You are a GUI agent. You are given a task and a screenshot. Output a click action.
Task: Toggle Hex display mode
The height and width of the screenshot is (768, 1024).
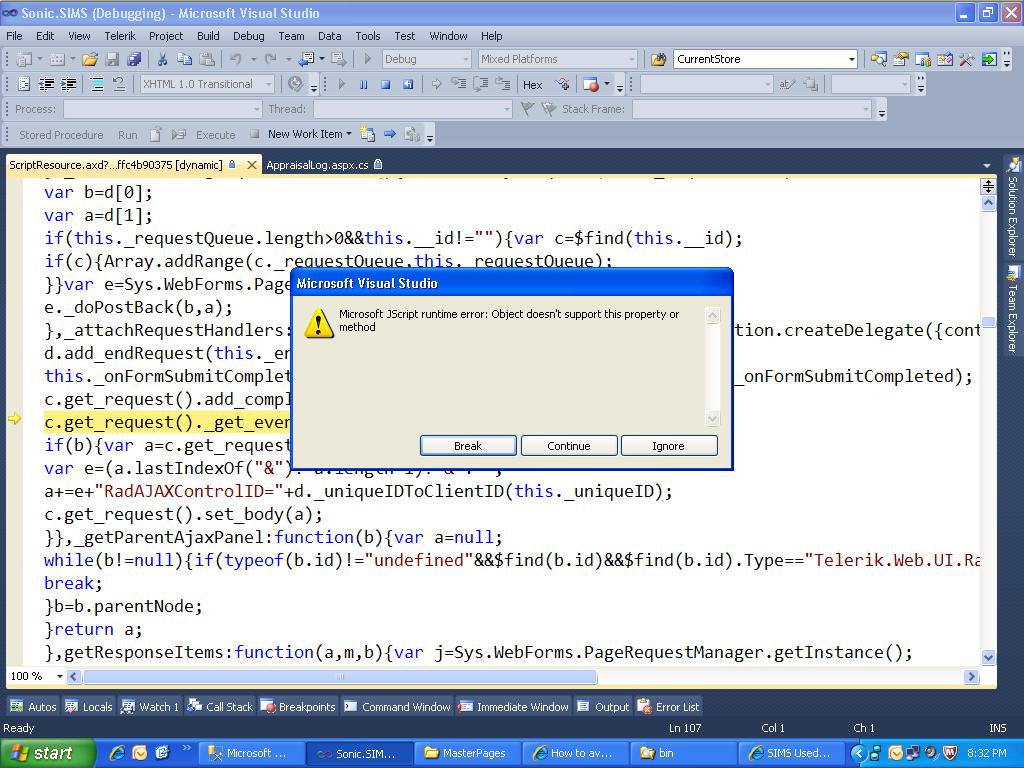(x=532, y=85)
